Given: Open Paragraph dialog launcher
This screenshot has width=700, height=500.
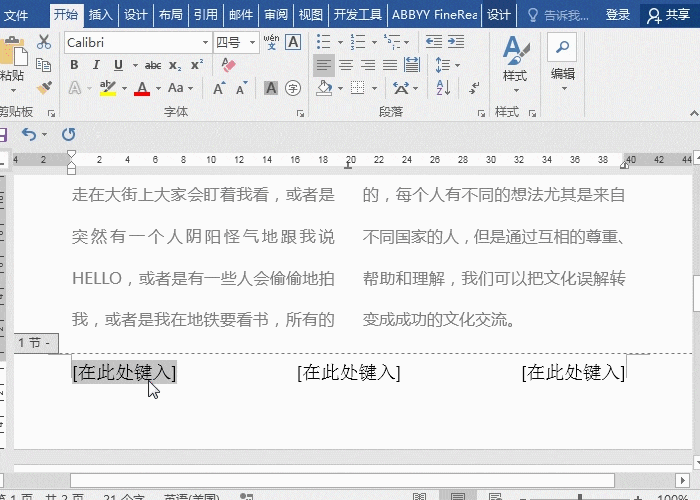Looking at the screenshot, I should [481, 113].
